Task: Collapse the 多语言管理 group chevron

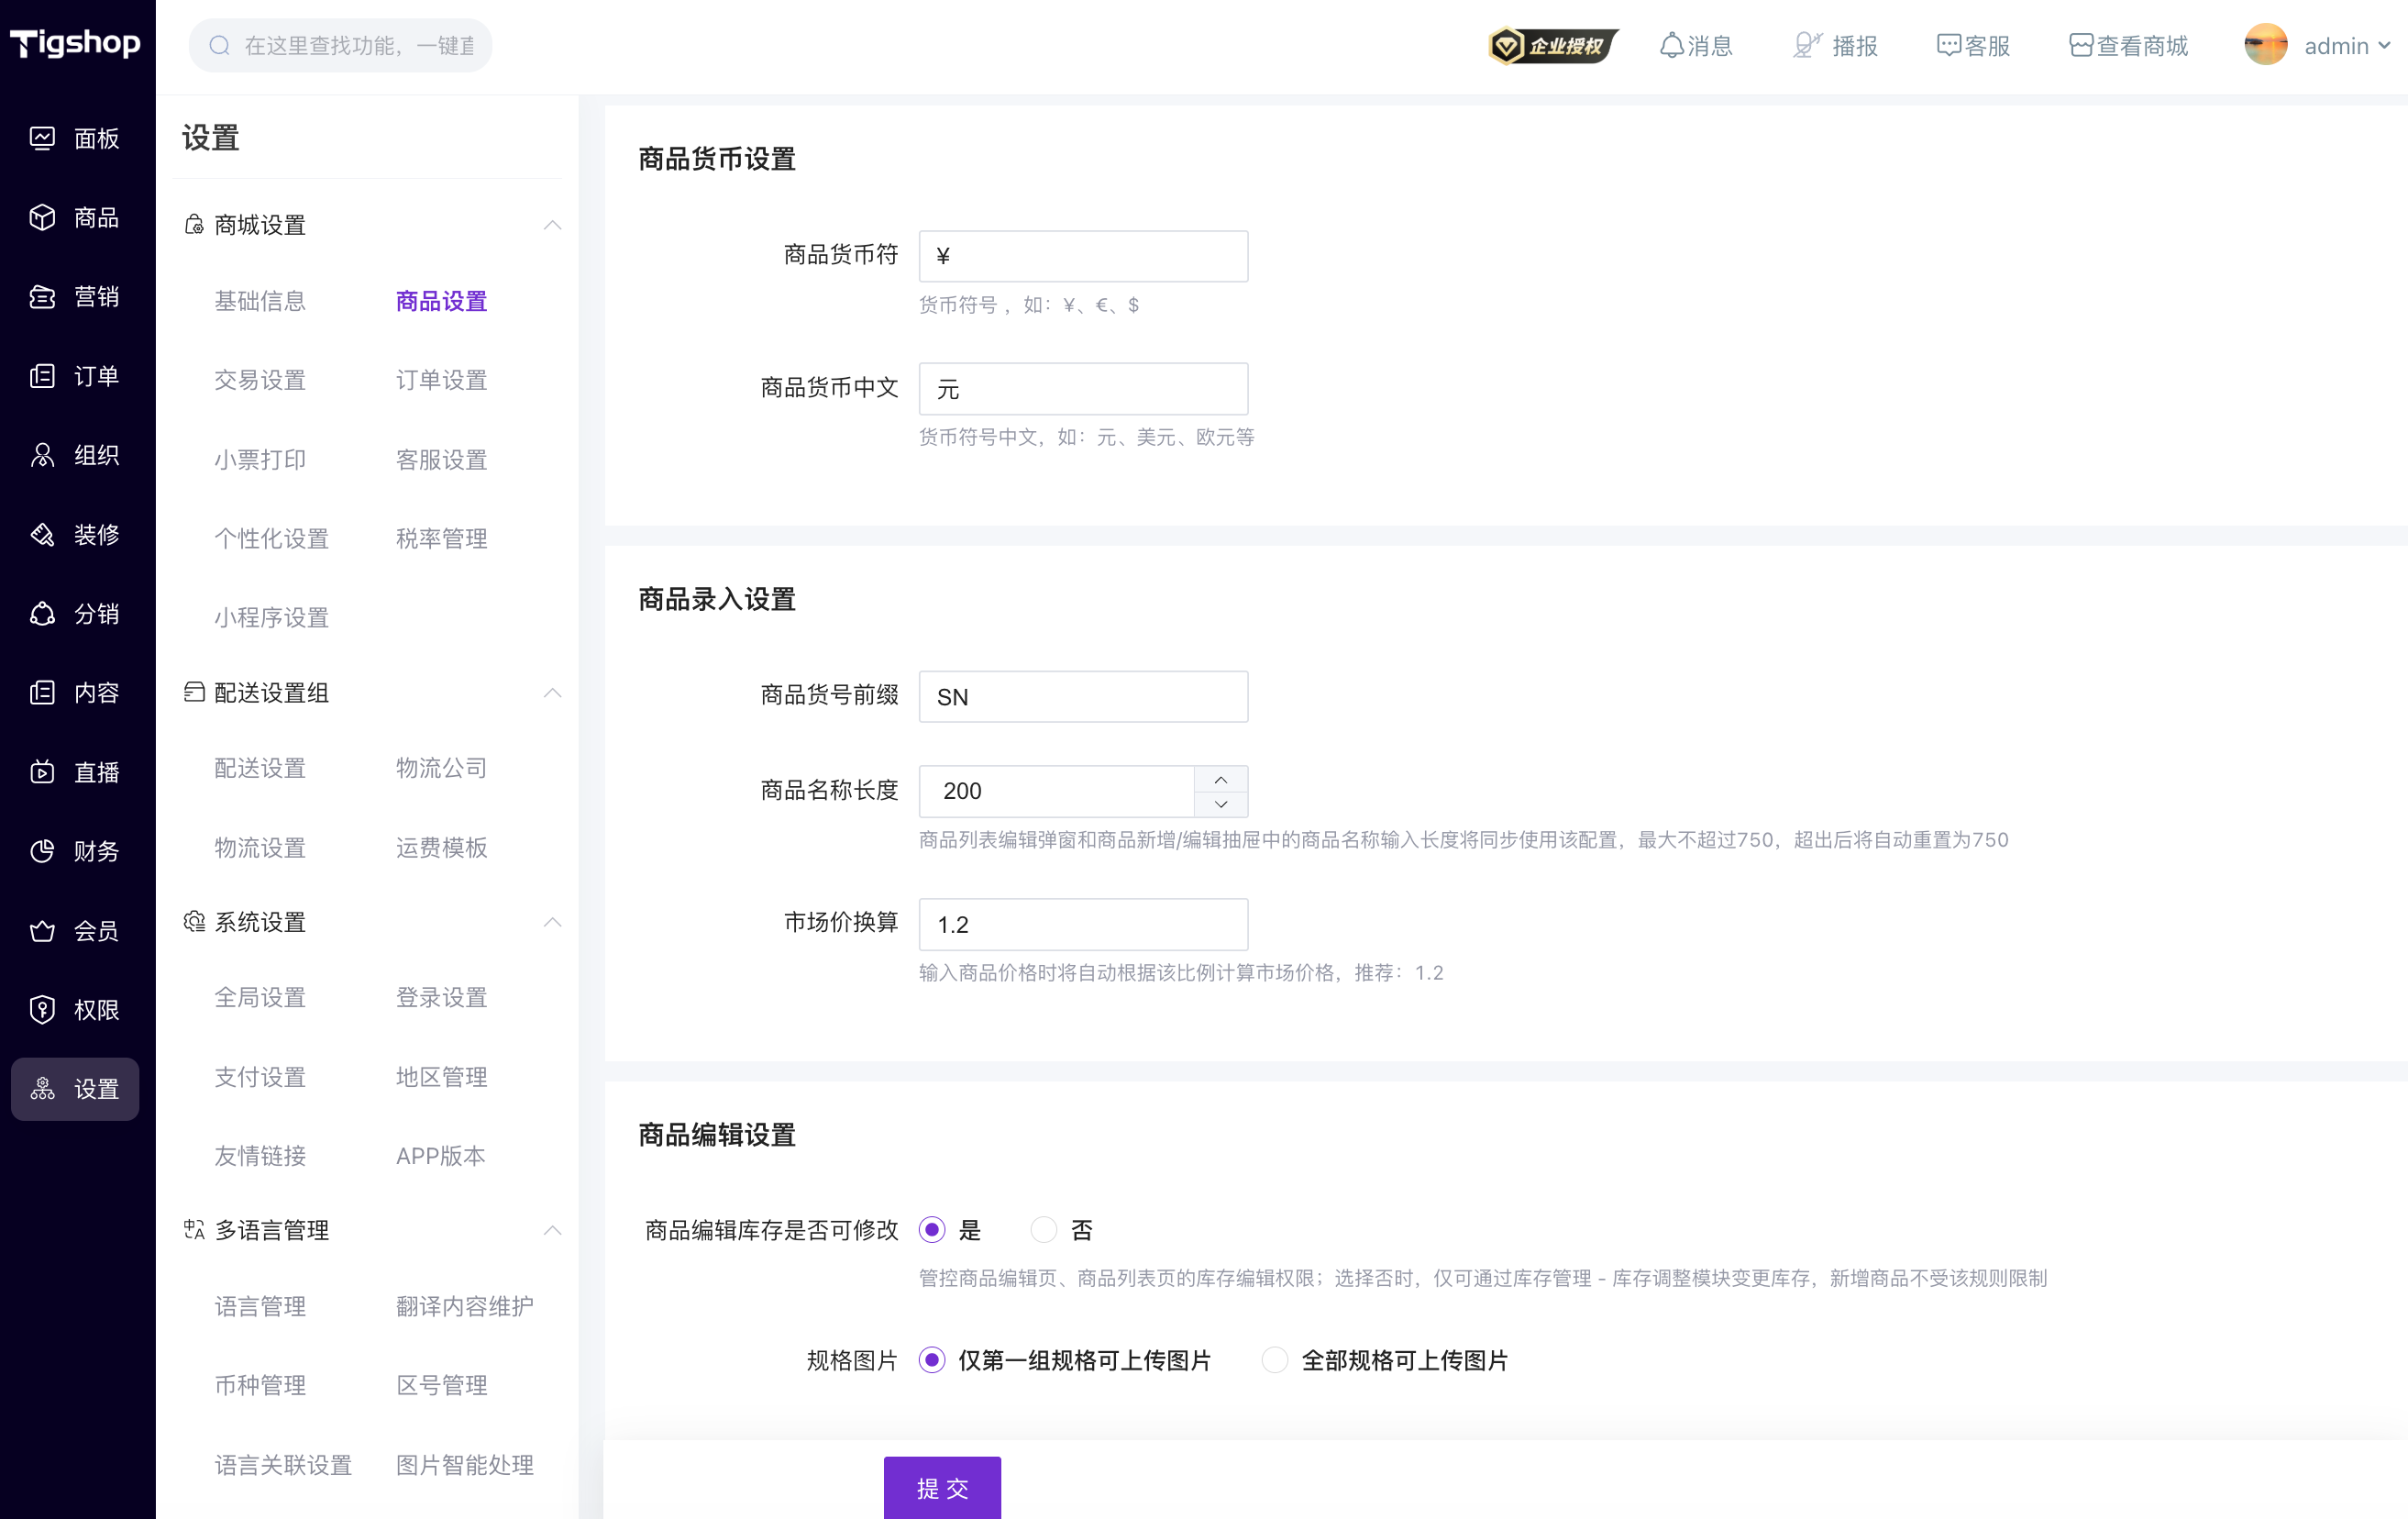Action: 552,1230
